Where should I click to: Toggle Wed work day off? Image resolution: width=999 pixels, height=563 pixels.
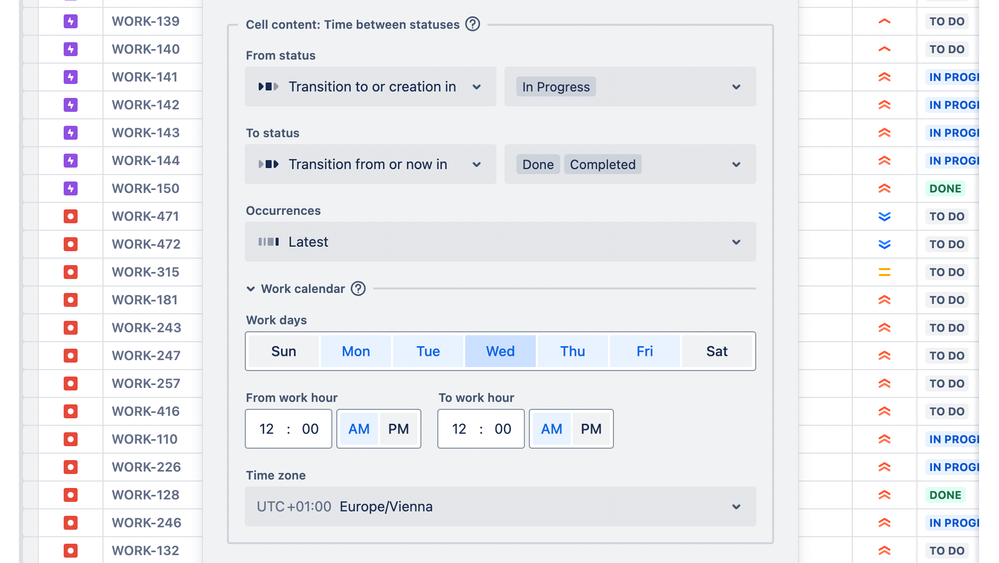pyautogui.click(x=500, y=351)
